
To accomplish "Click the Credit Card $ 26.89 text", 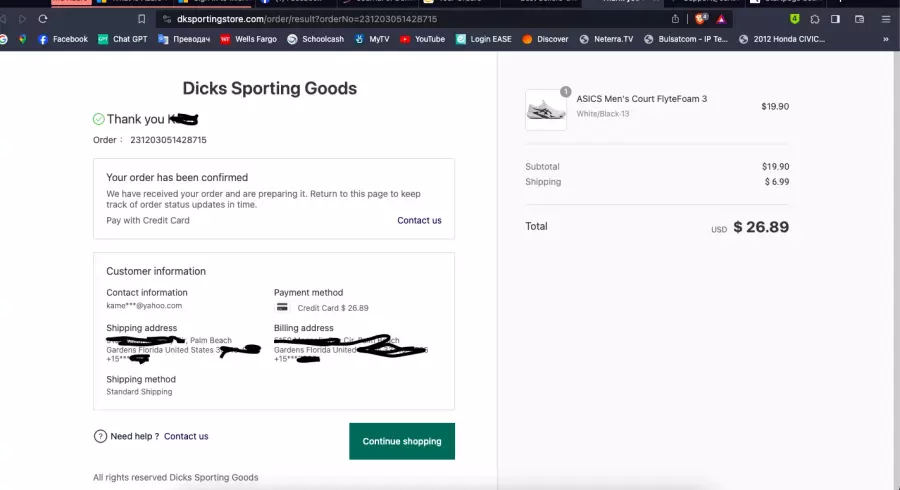I will (x=333, y=308).
